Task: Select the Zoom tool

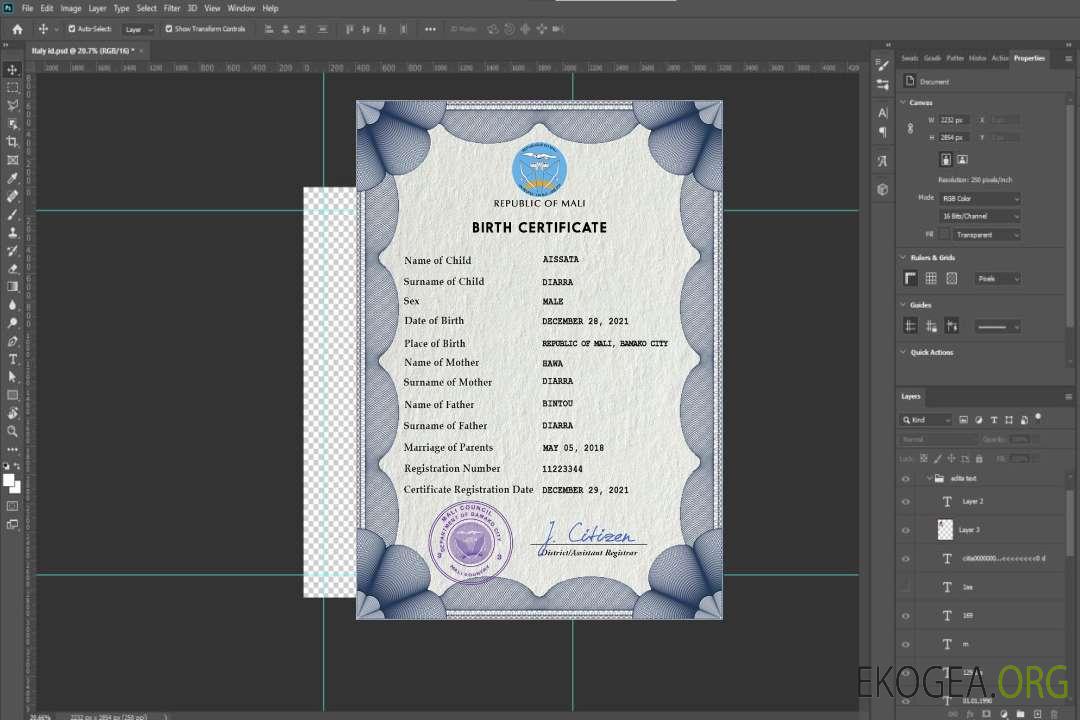Action: [13, 431]
